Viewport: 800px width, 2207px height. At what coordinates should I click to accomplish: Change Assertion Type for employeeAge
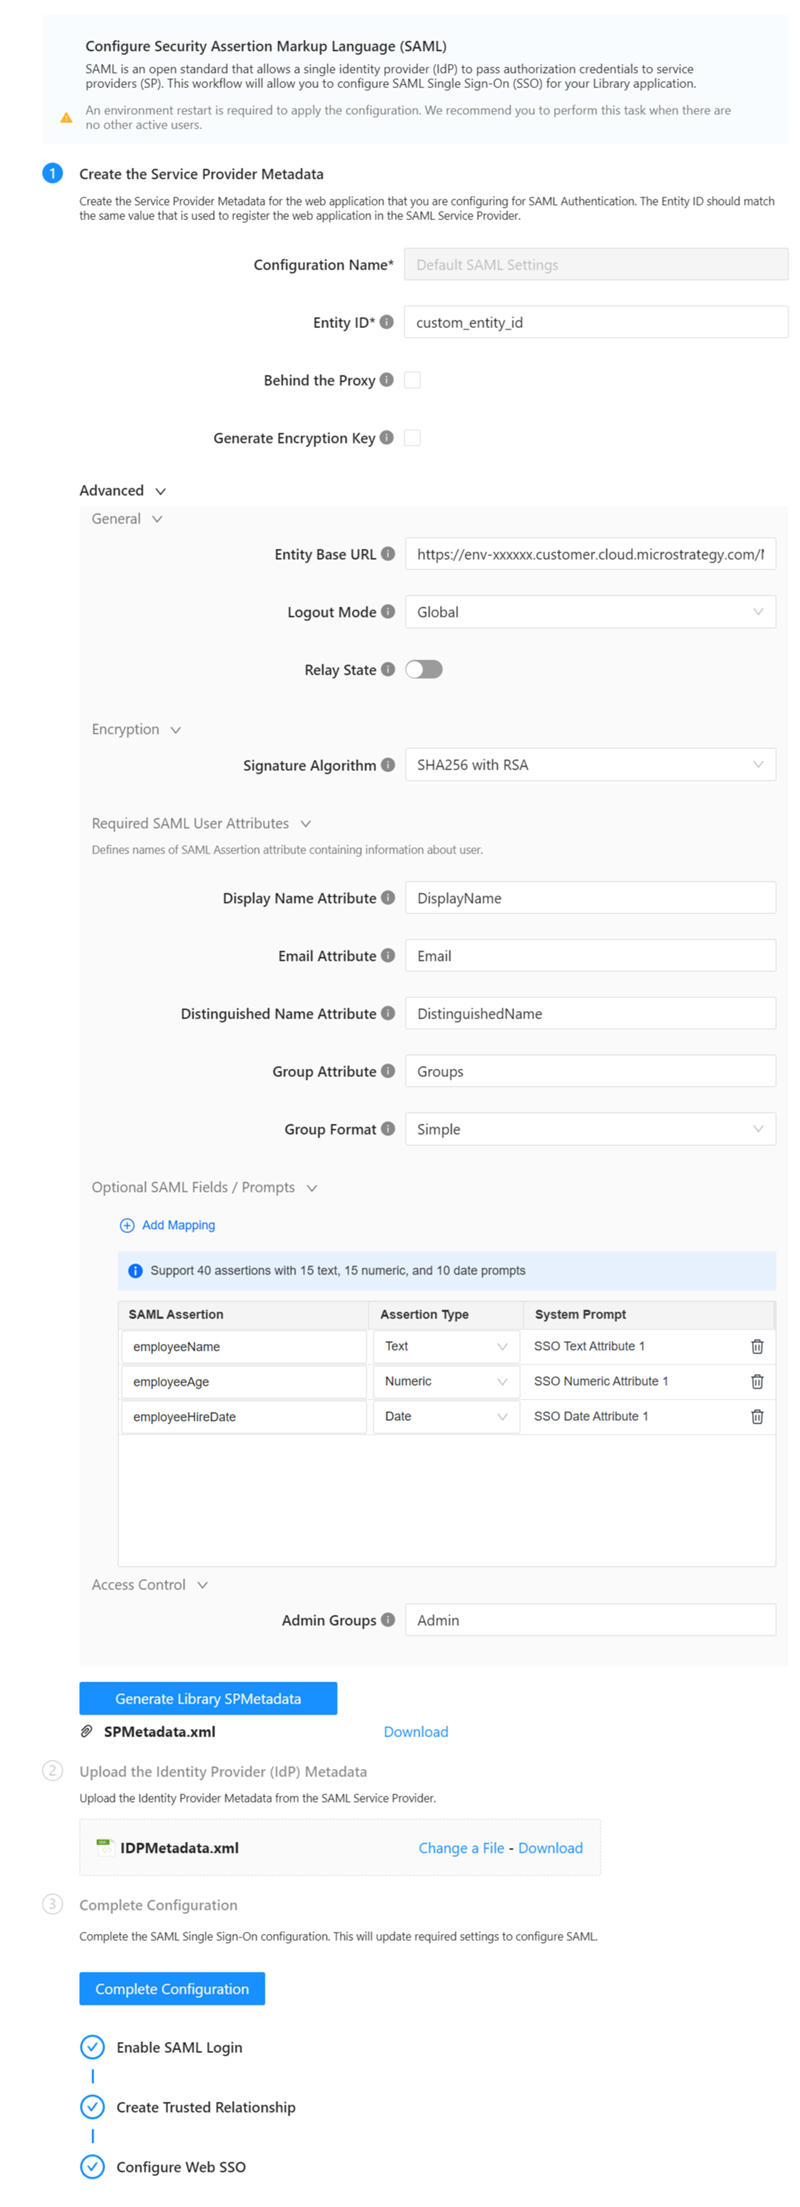[x=446, y=1382]
